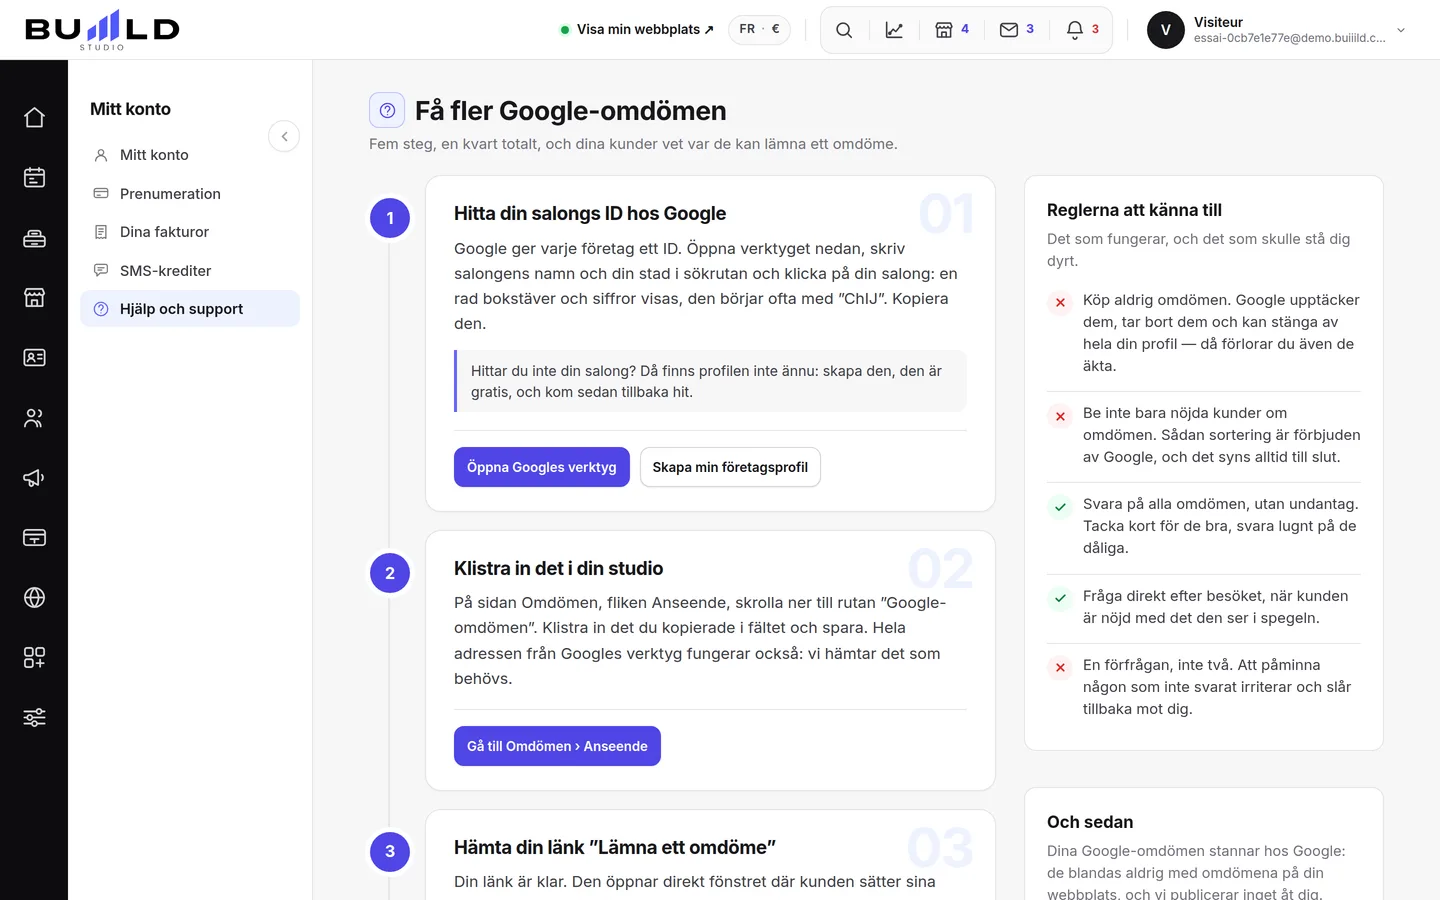
Task: Open the shop icon with badge 4
Action: (952, 30)
